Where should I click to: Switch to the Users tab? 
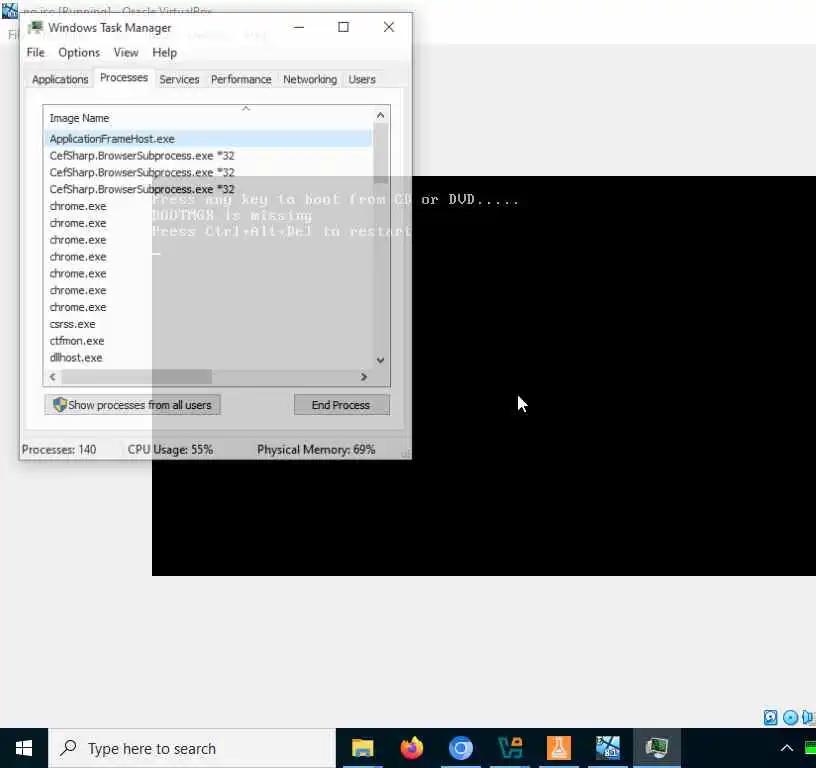pos(362,80)
